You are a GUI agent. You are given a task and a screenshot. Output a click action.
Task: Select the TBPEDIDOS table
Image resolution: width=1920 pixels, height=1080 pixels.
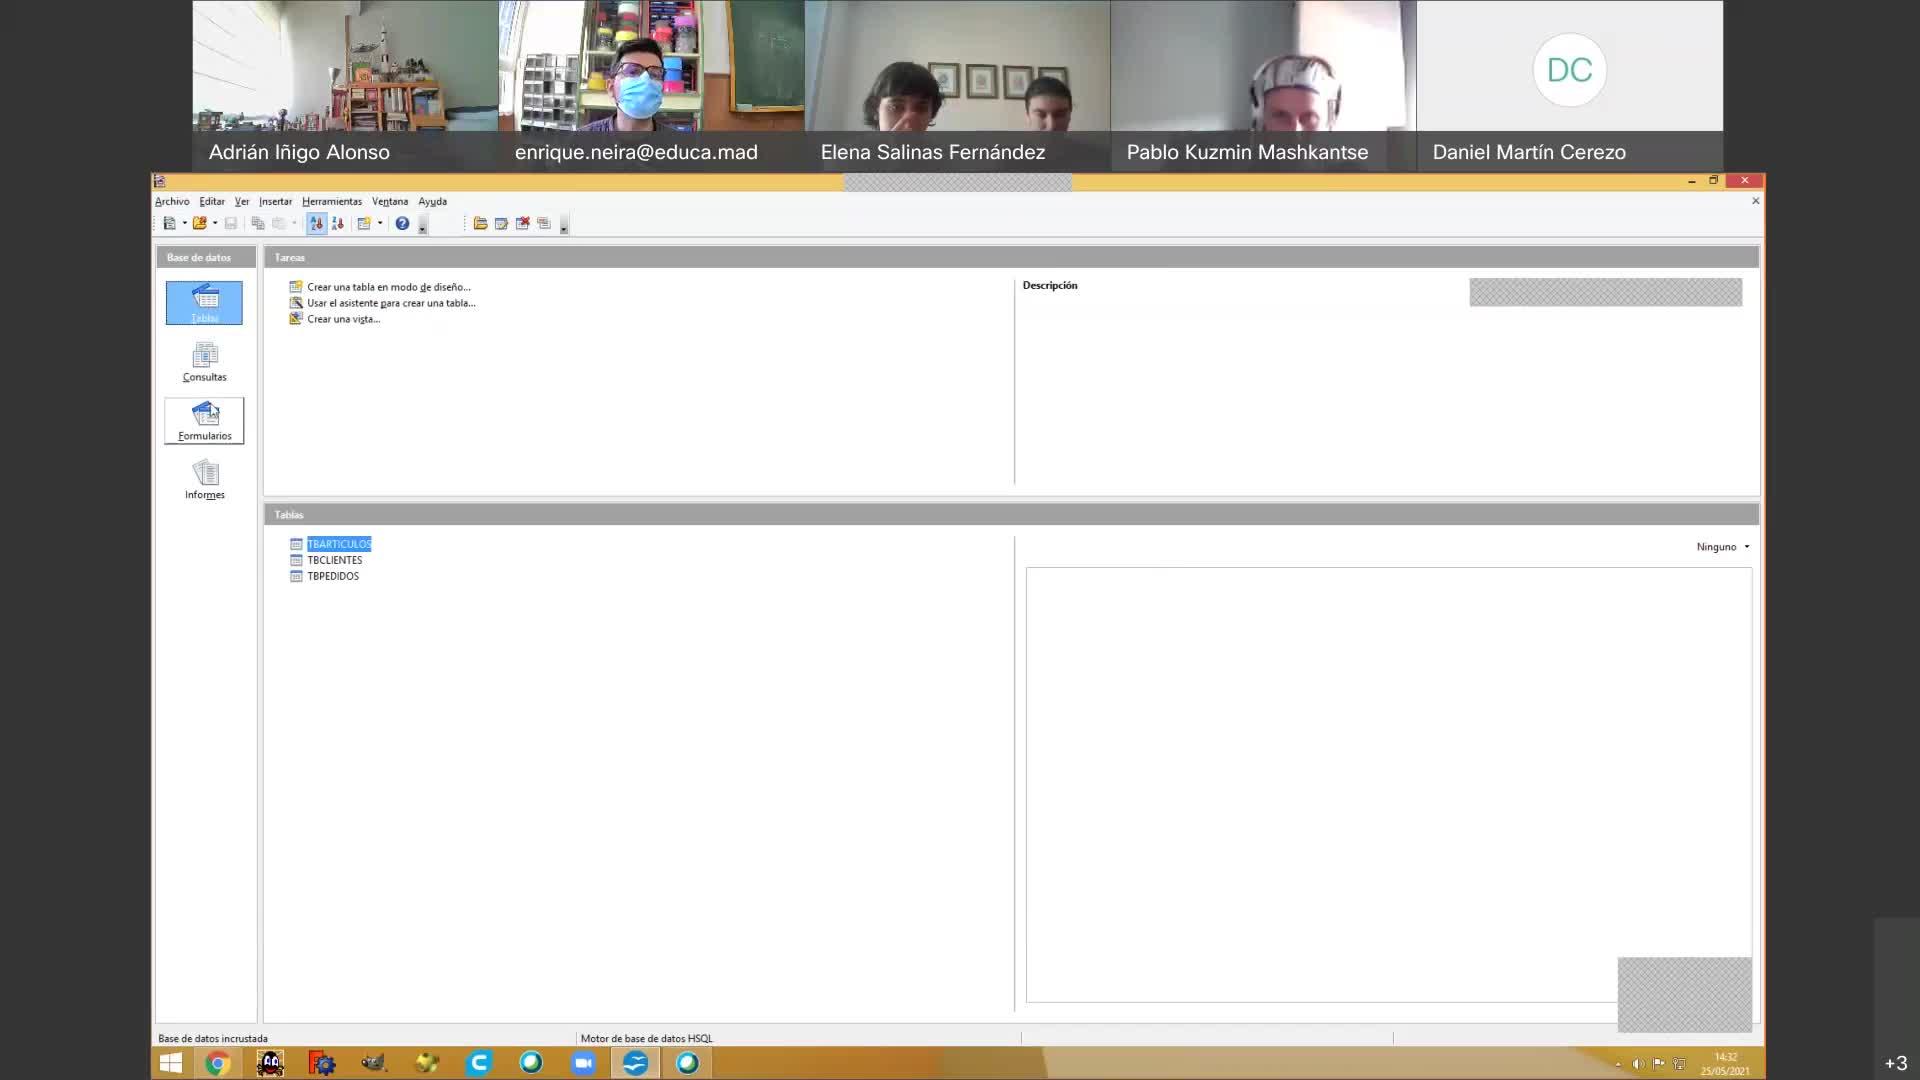[x=332, y=576]
